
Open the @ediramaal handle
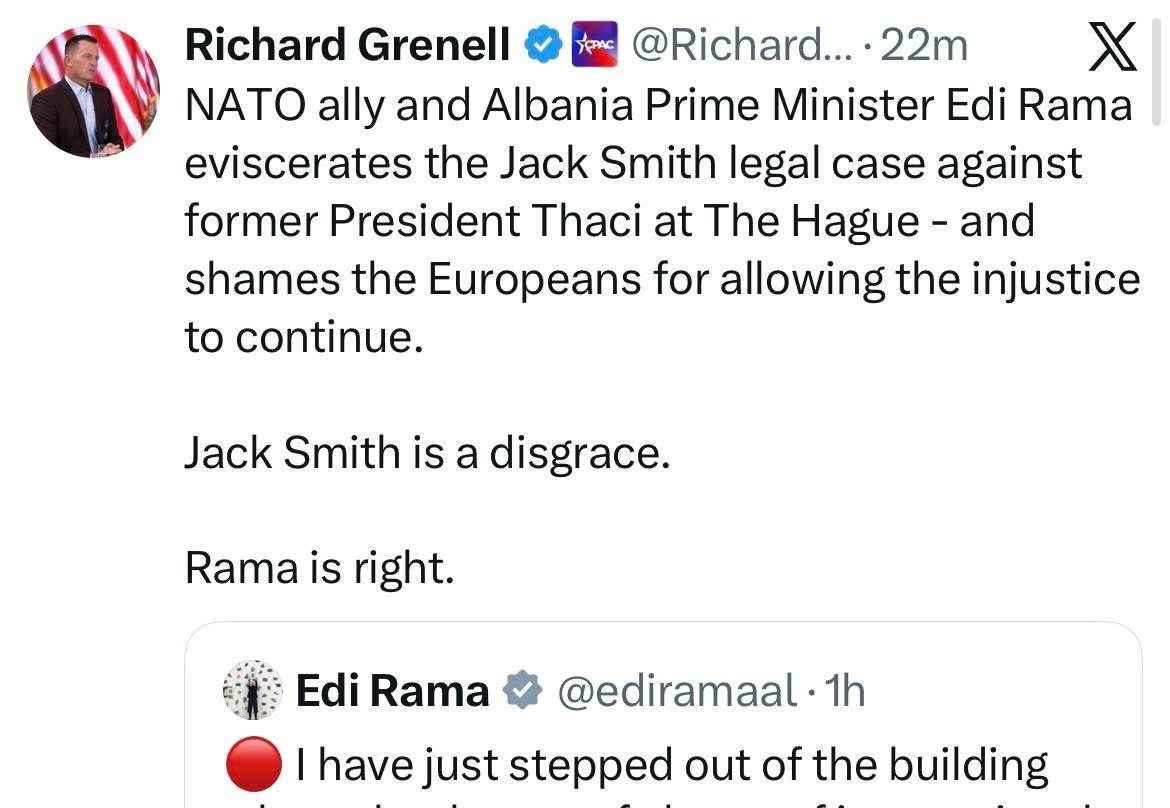[676, 691]
